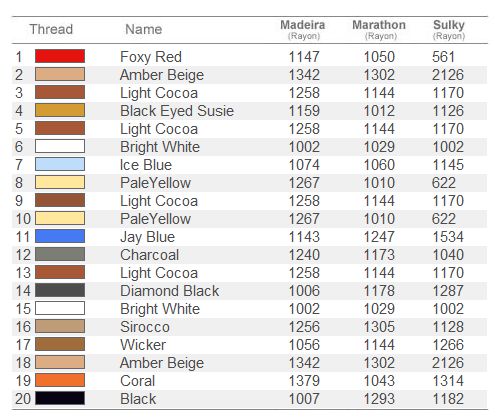500x420 pixels.
Task: Select the Jay Blue color swatch
Action: 60,236
